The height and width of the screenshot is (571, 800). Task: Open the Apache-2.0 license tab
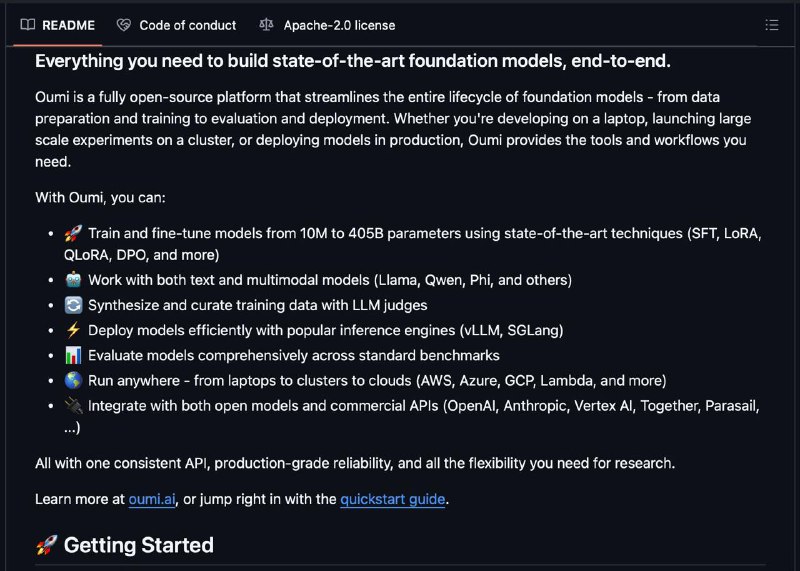pos(327,25)
